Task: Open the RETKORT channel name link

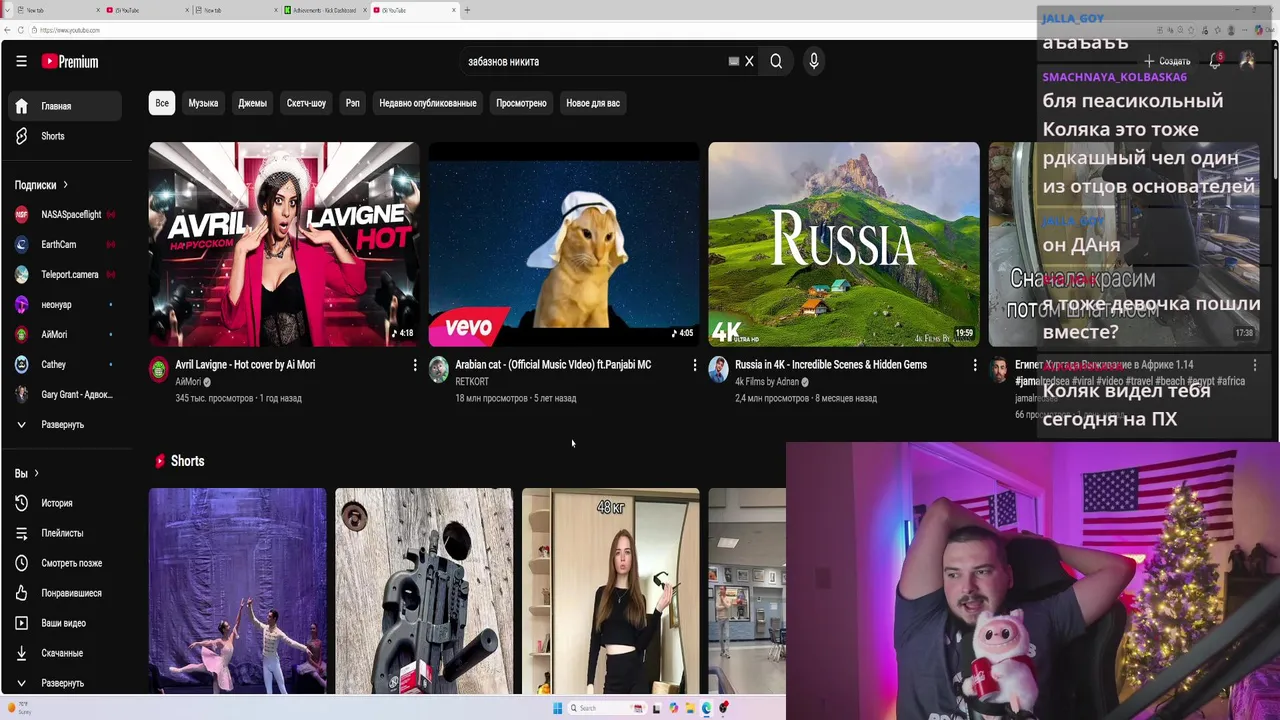Action: click(472, 382)
